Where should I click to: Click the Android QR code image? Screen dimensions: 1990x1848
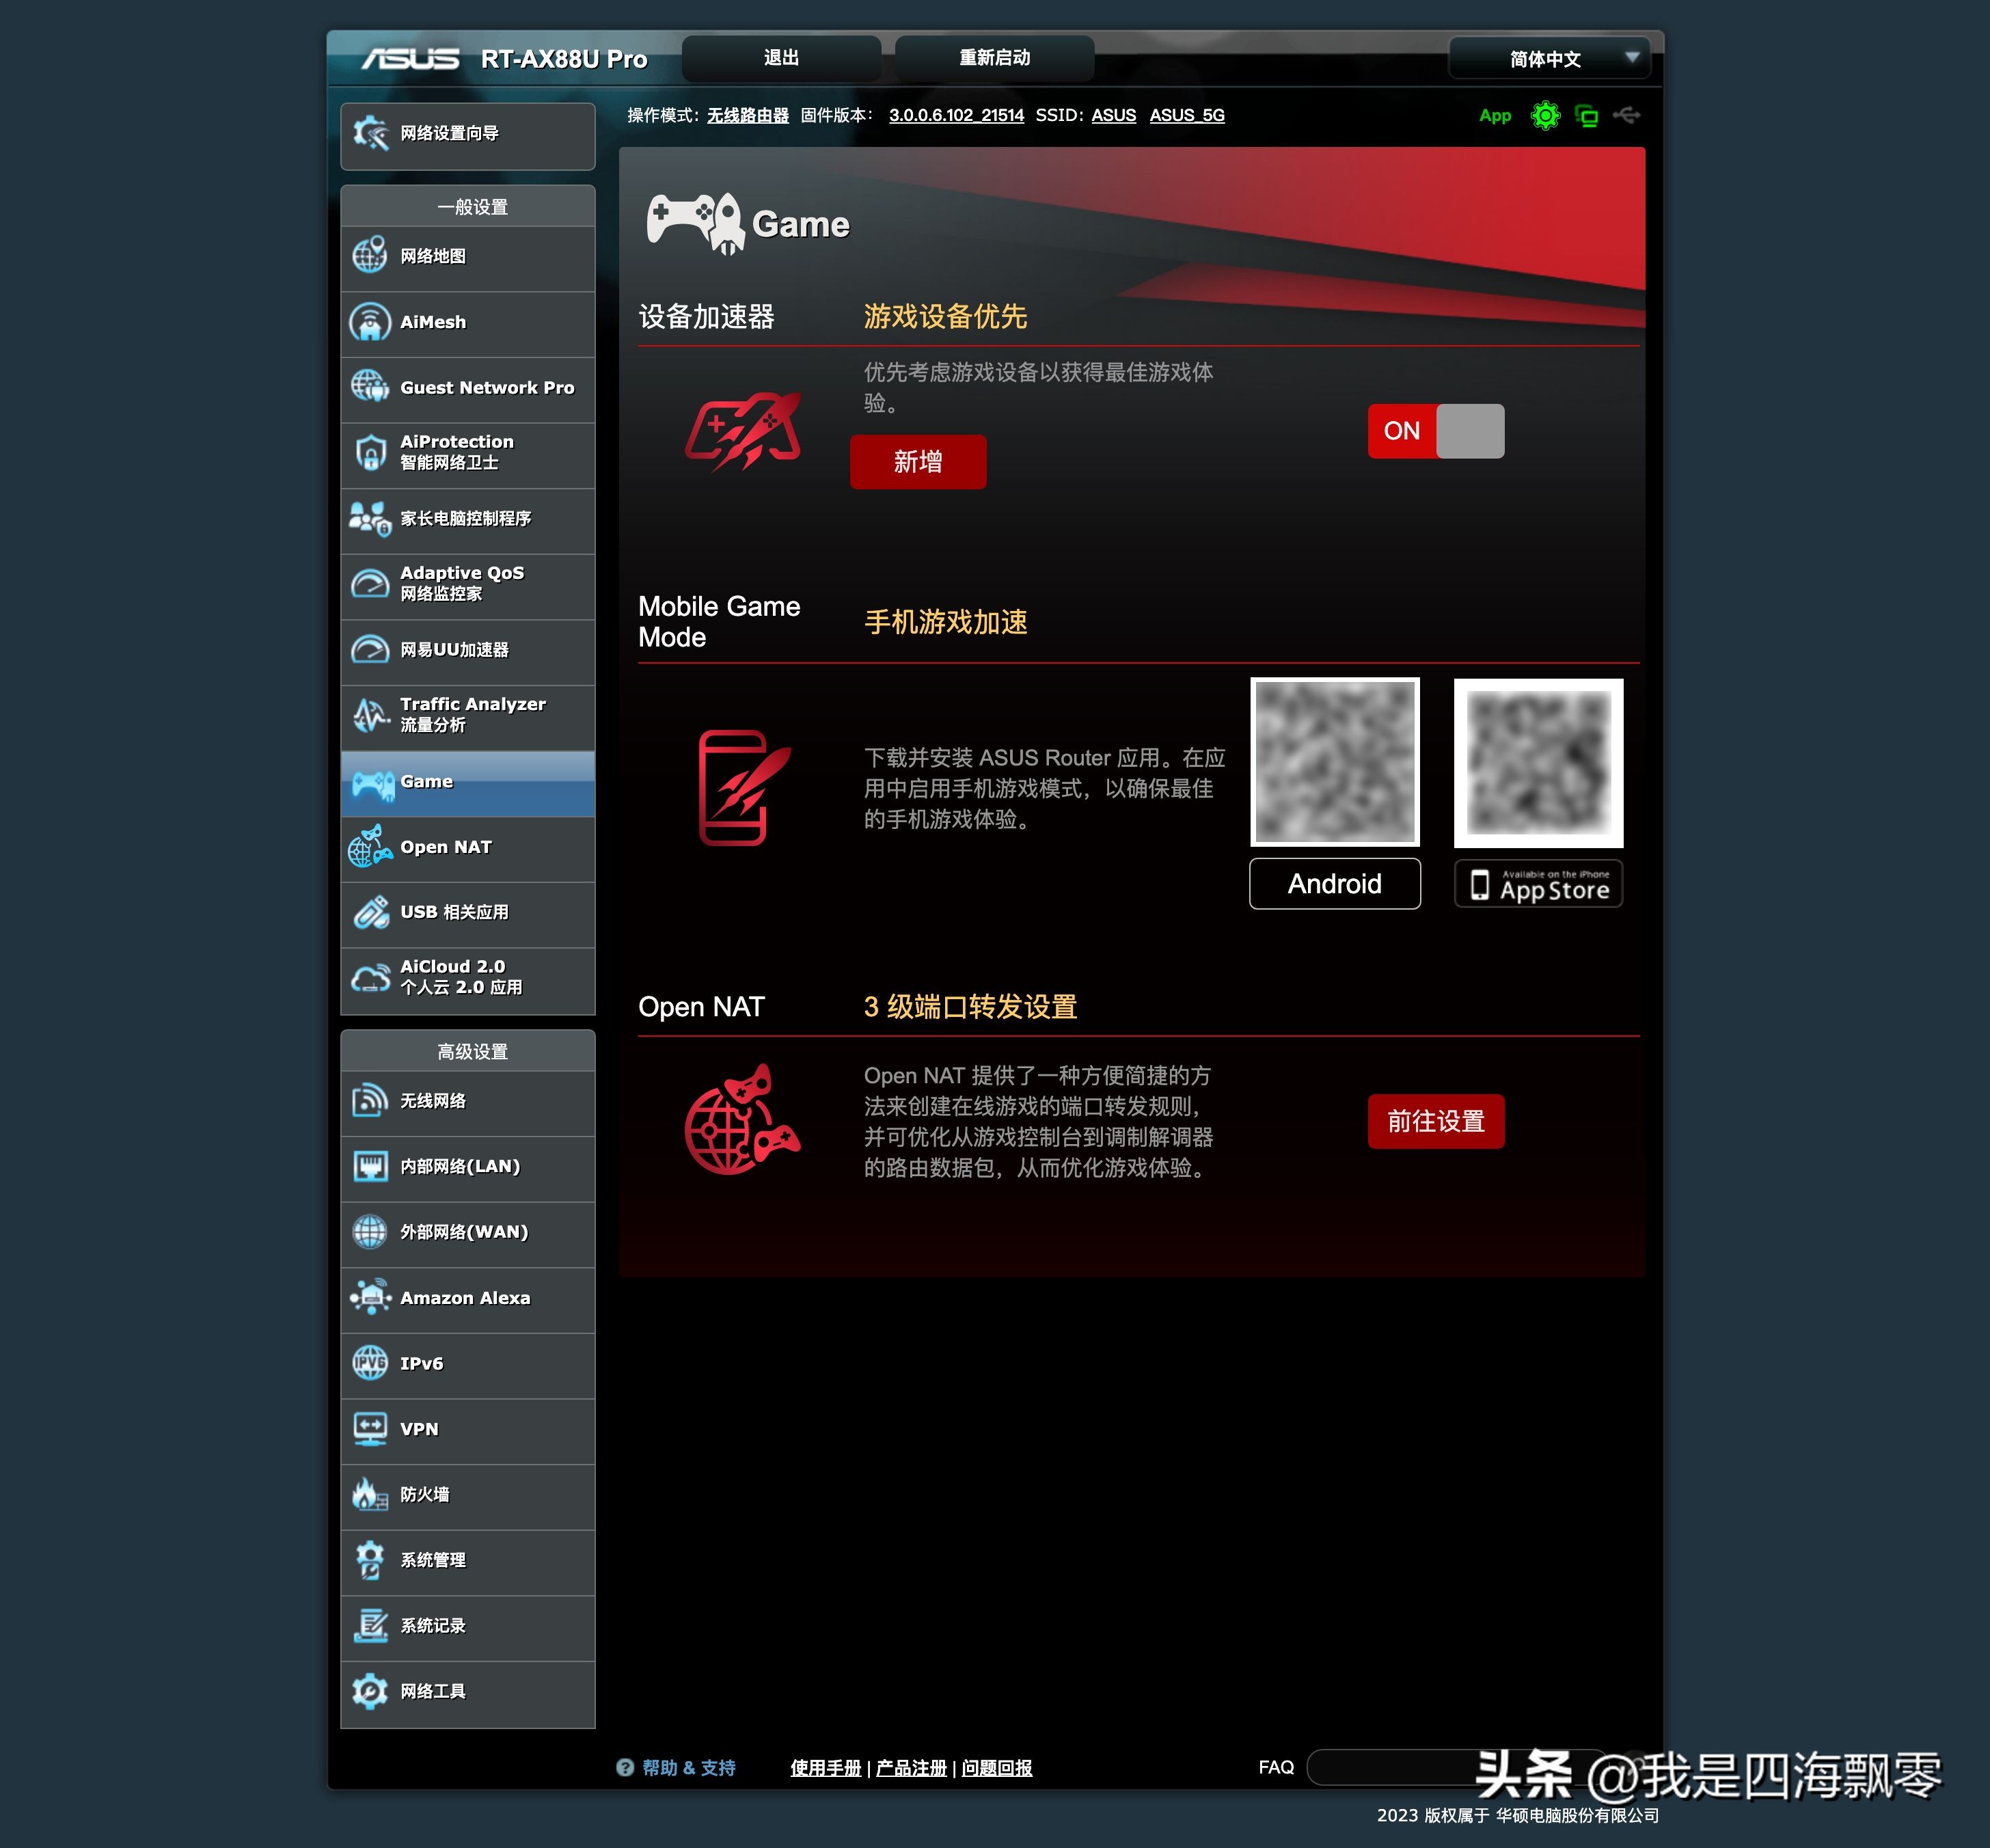click(1334, 762)
